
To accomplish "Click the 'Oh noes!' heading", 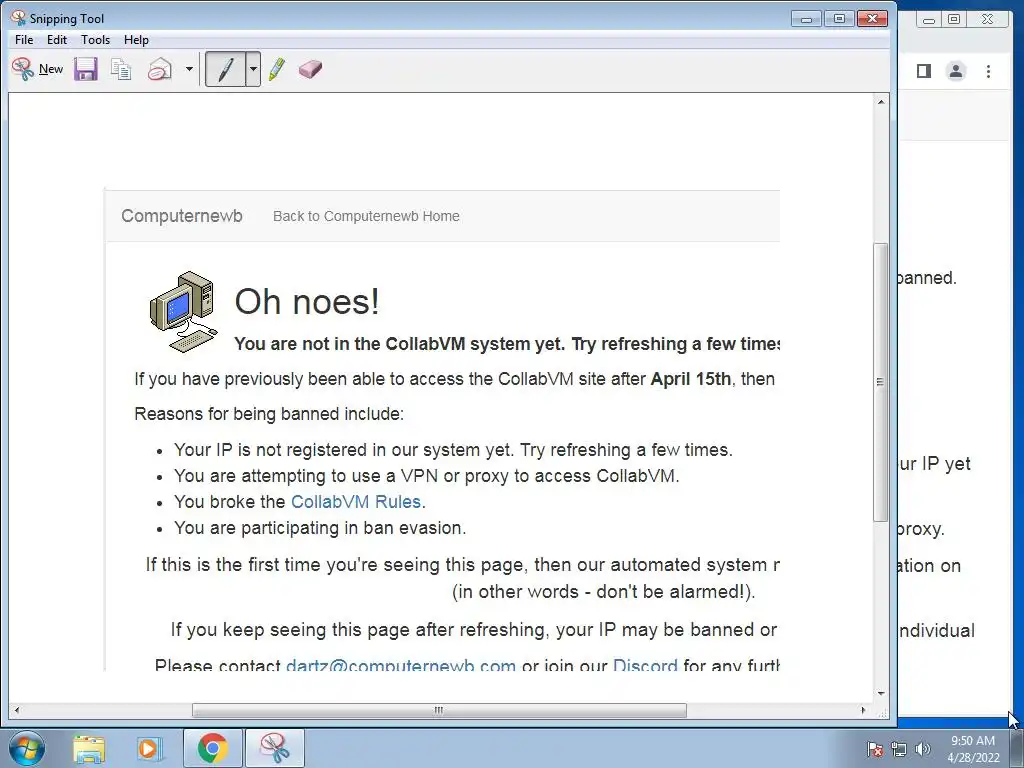I will point(307,302).
